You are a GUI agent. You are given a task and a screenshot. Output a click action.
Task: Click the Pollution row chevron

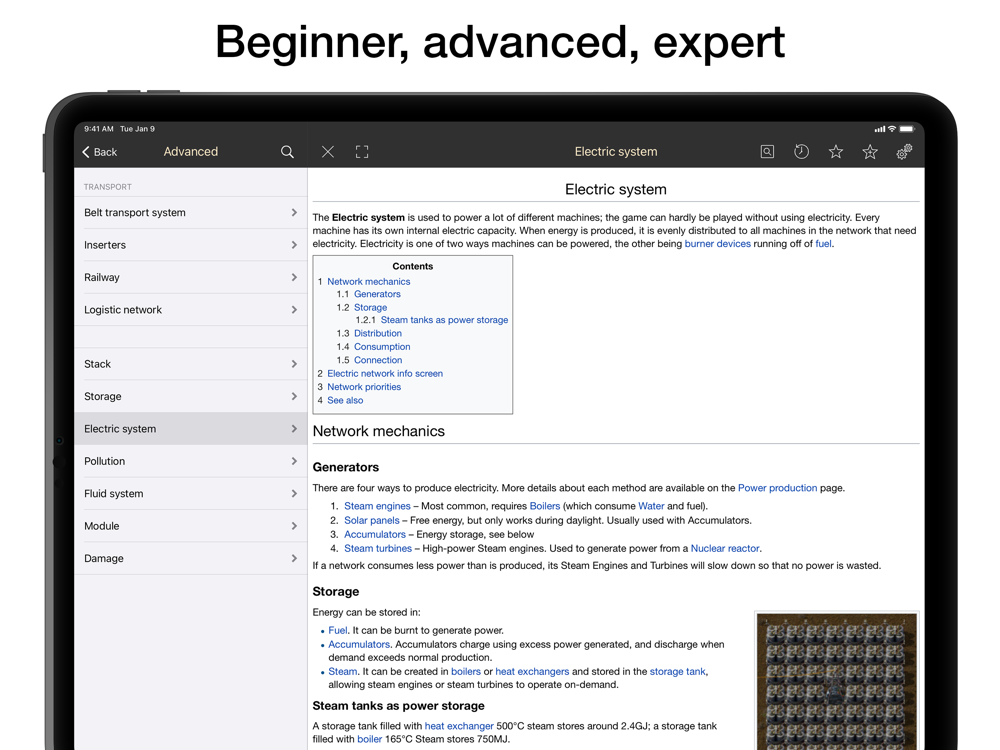(294, 461)
